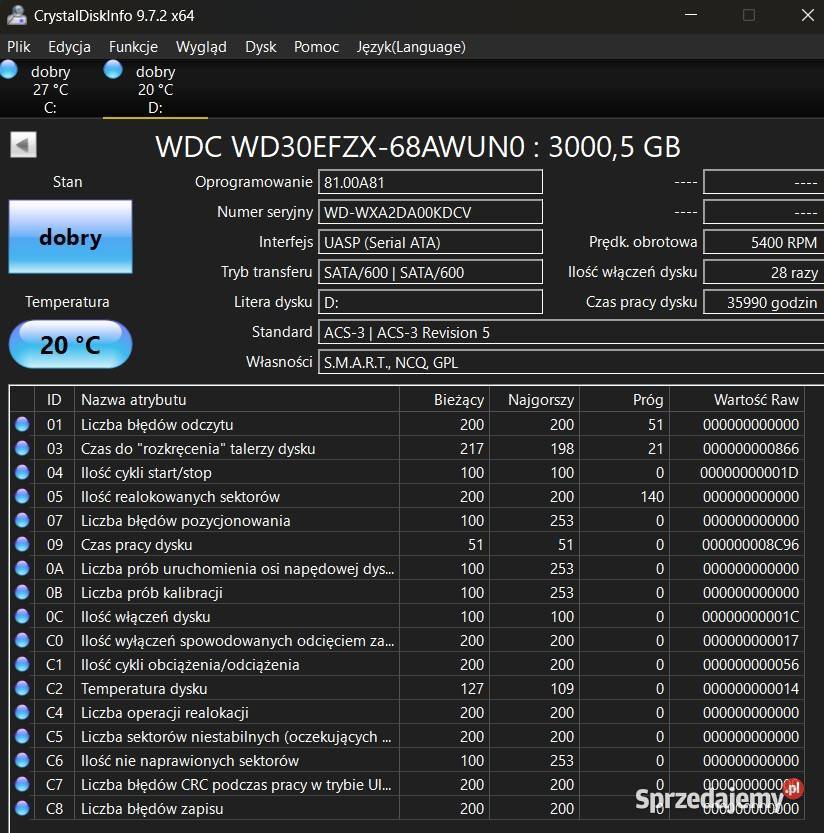824x833 pixels.
Task: Click raw value 000000008C96
Action: (x=750, y=545)
